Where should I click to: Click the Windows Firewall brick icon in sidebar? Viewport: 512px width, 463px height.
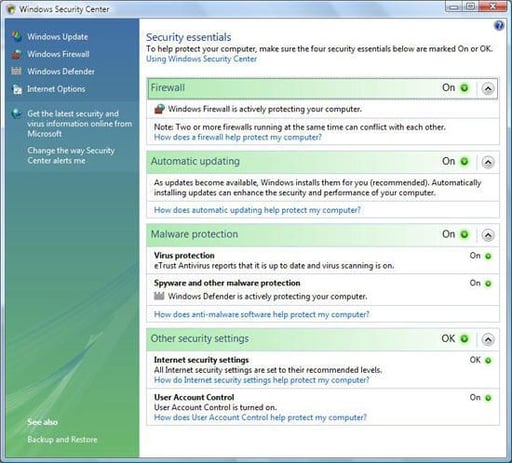(16, 54)
